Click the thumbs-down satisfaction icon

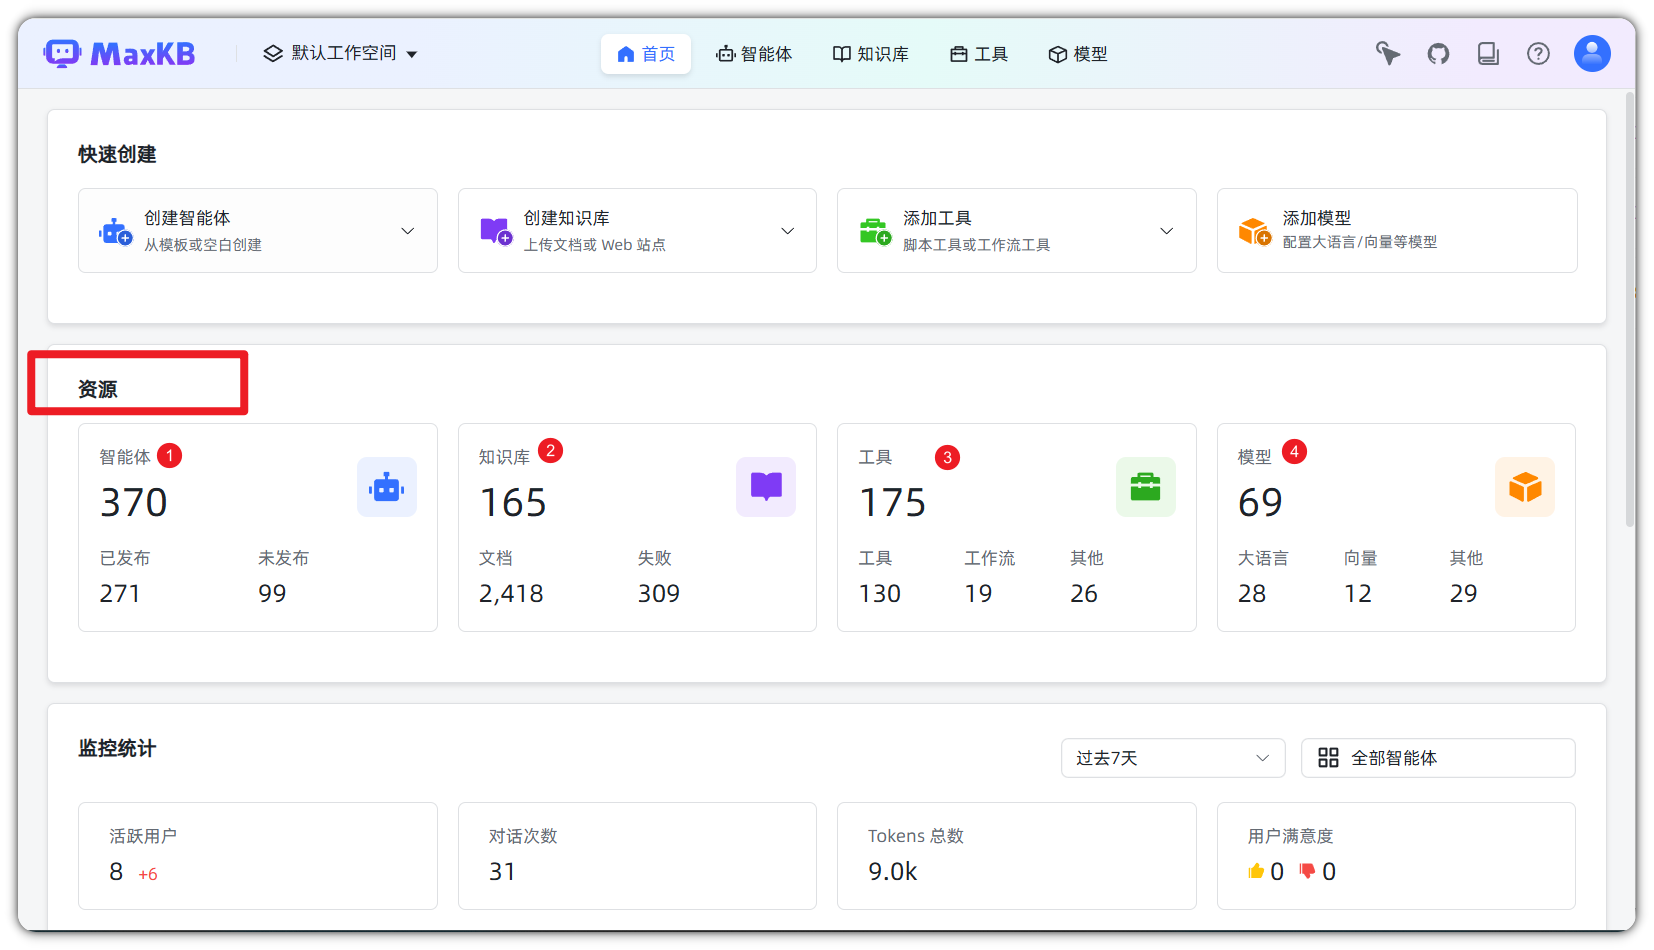[1307, 871]
